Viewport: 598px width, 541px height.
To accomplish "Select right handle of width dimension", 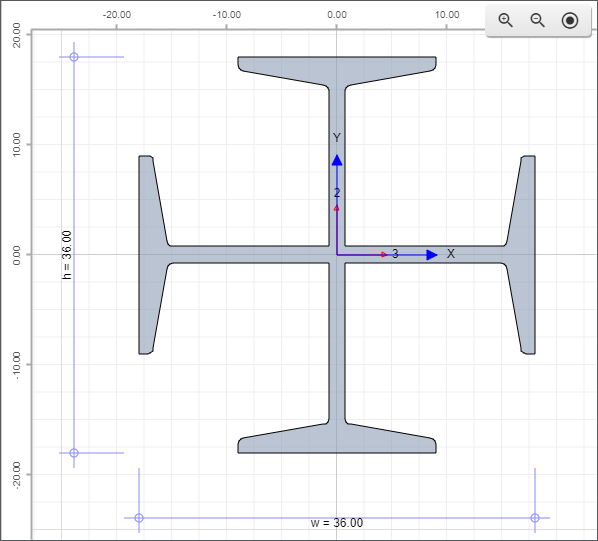I will point(535,518).
